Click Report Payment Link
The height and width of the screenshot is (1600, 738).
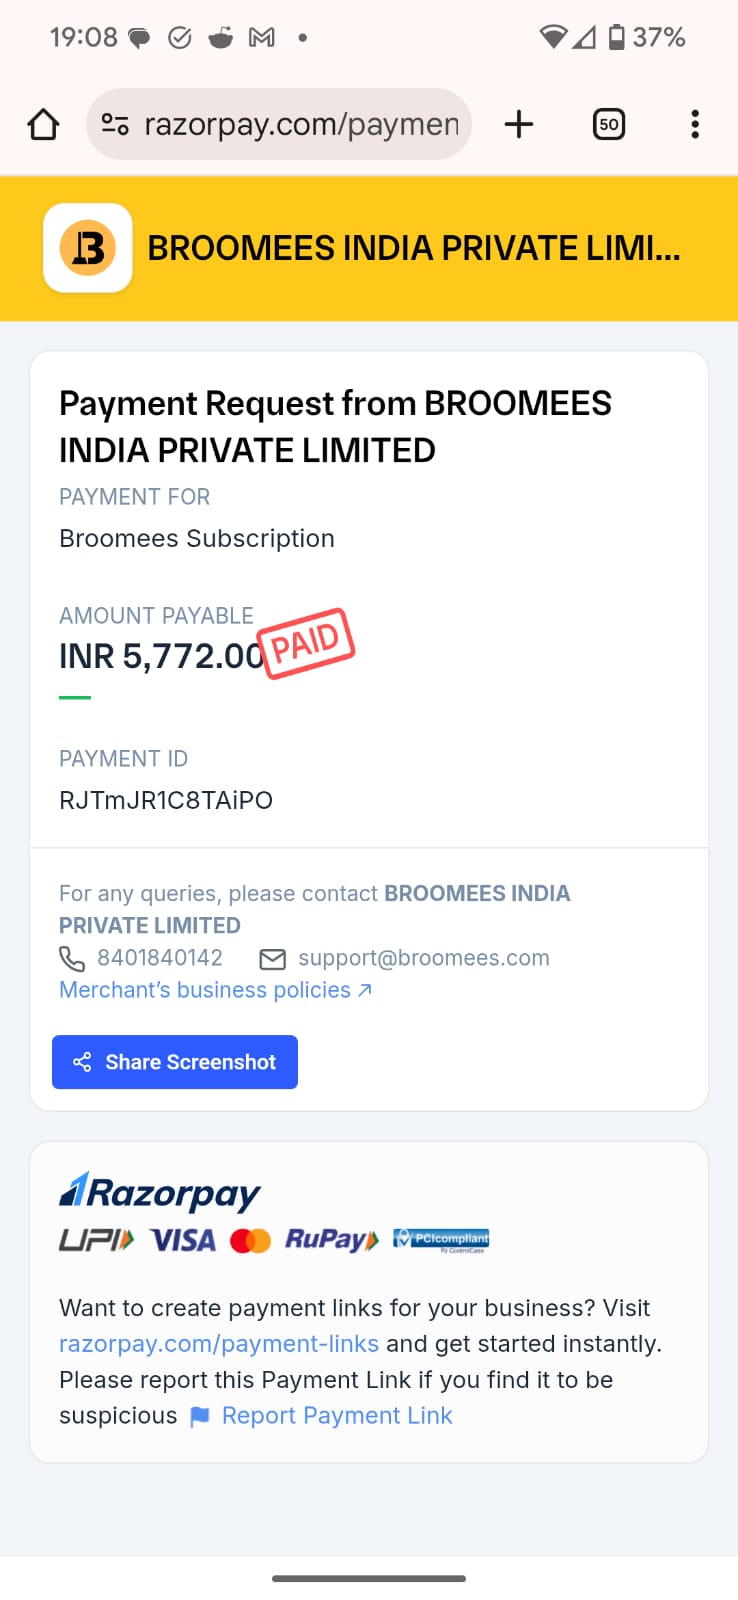tap(337, 1416)
